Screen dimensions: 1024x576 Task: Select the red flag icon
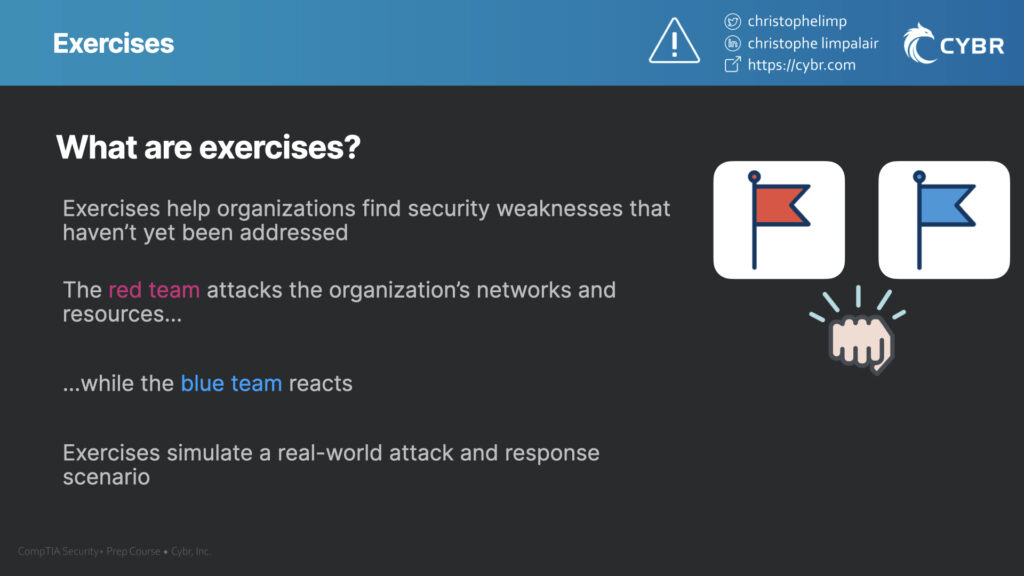pyautogui.click(x=778, y=220)
